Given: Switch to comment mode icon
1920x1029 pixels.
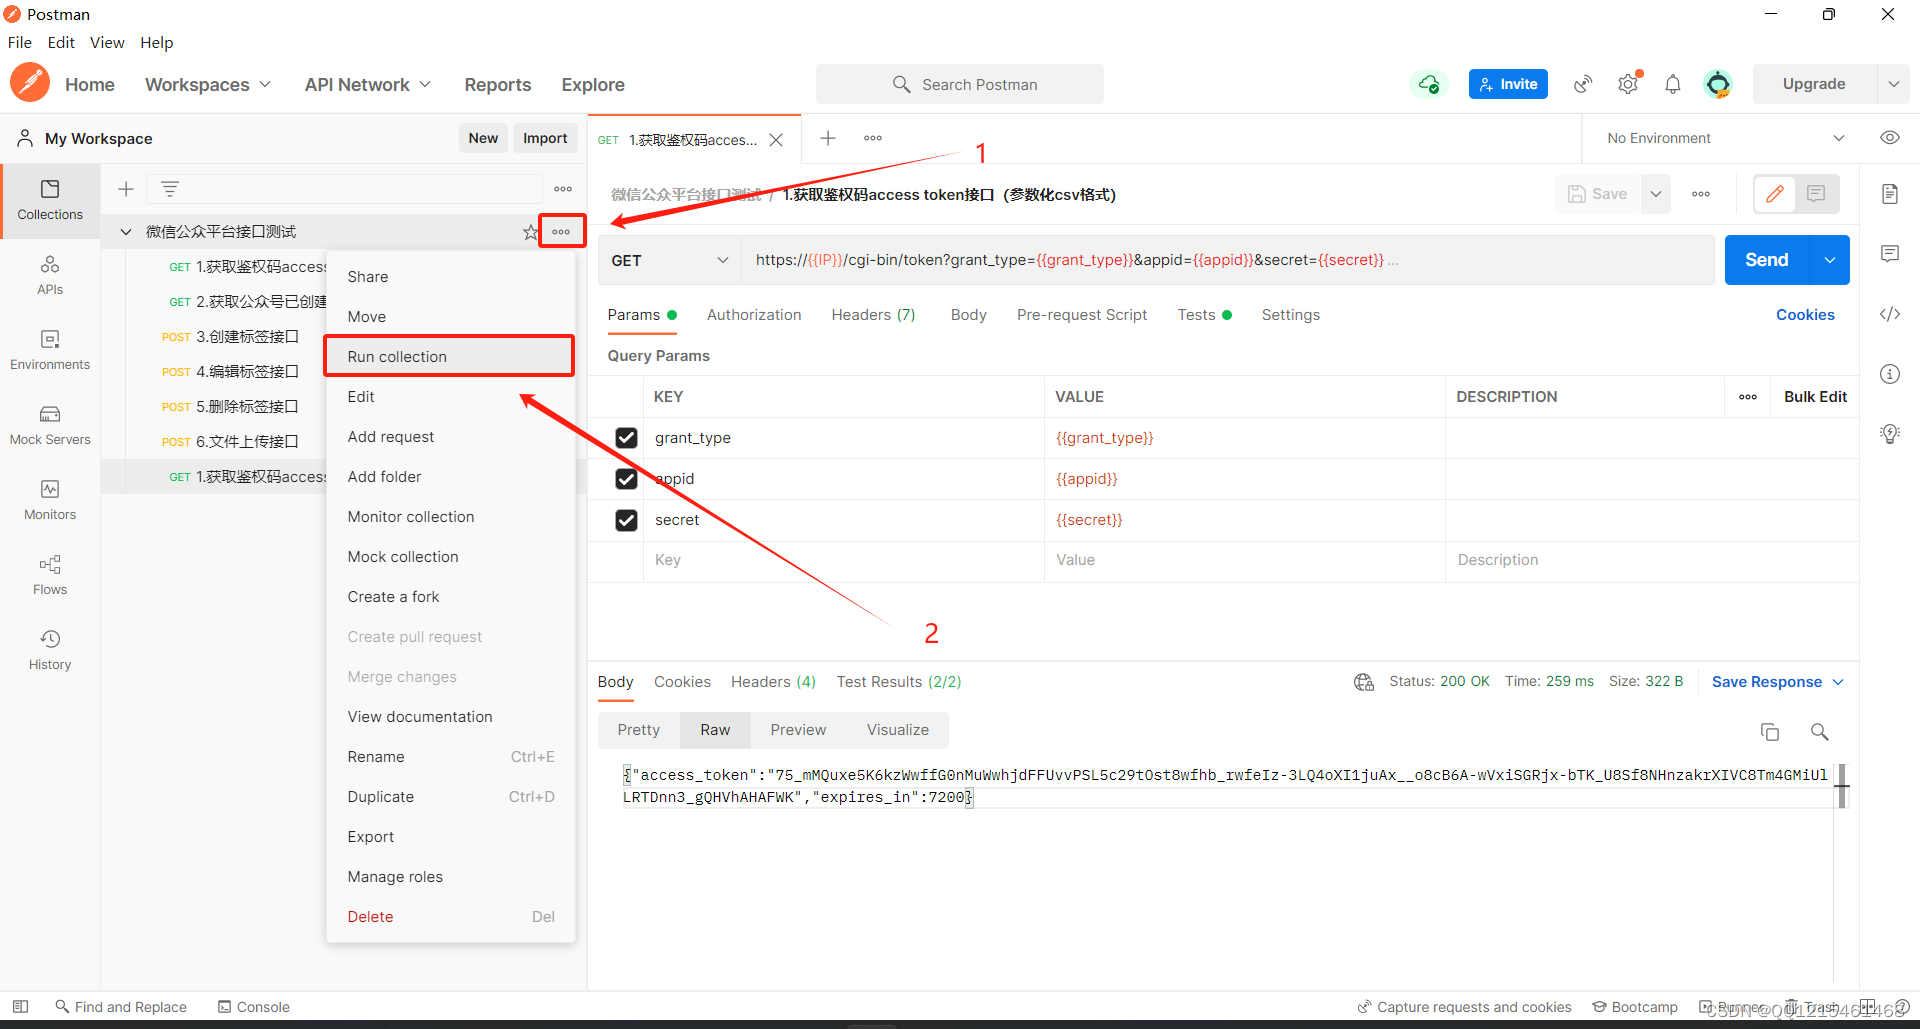Looking at the screenshot, I should tap(1816, 194).
